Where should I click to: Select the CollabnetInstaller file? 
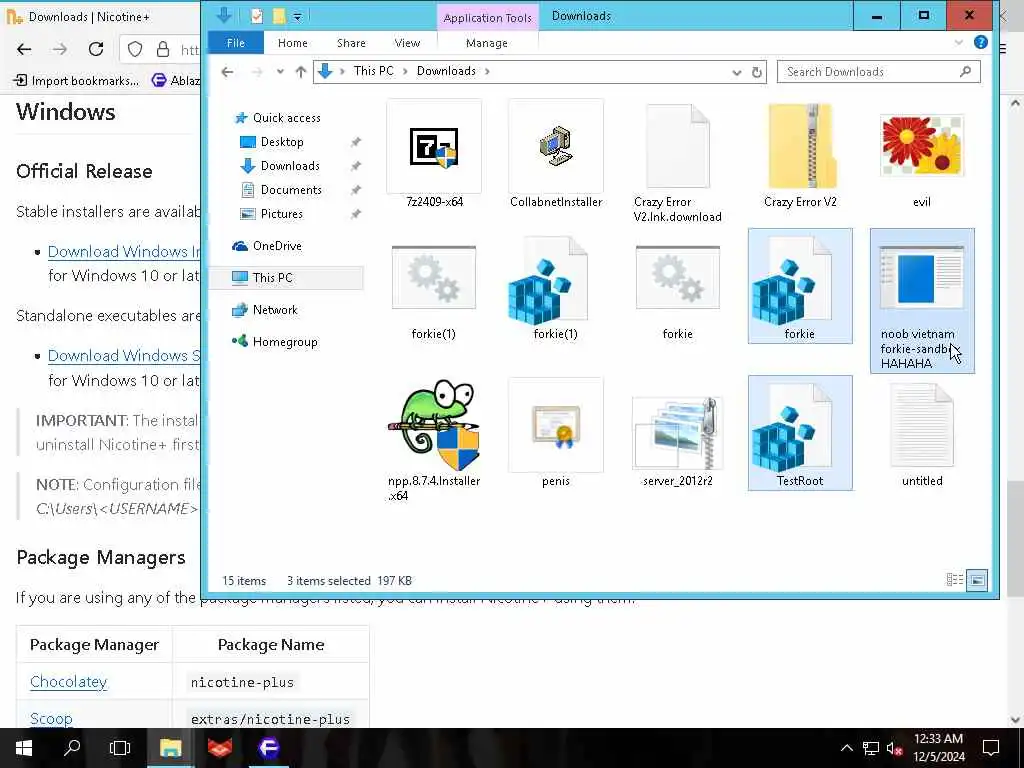point(556,154)
